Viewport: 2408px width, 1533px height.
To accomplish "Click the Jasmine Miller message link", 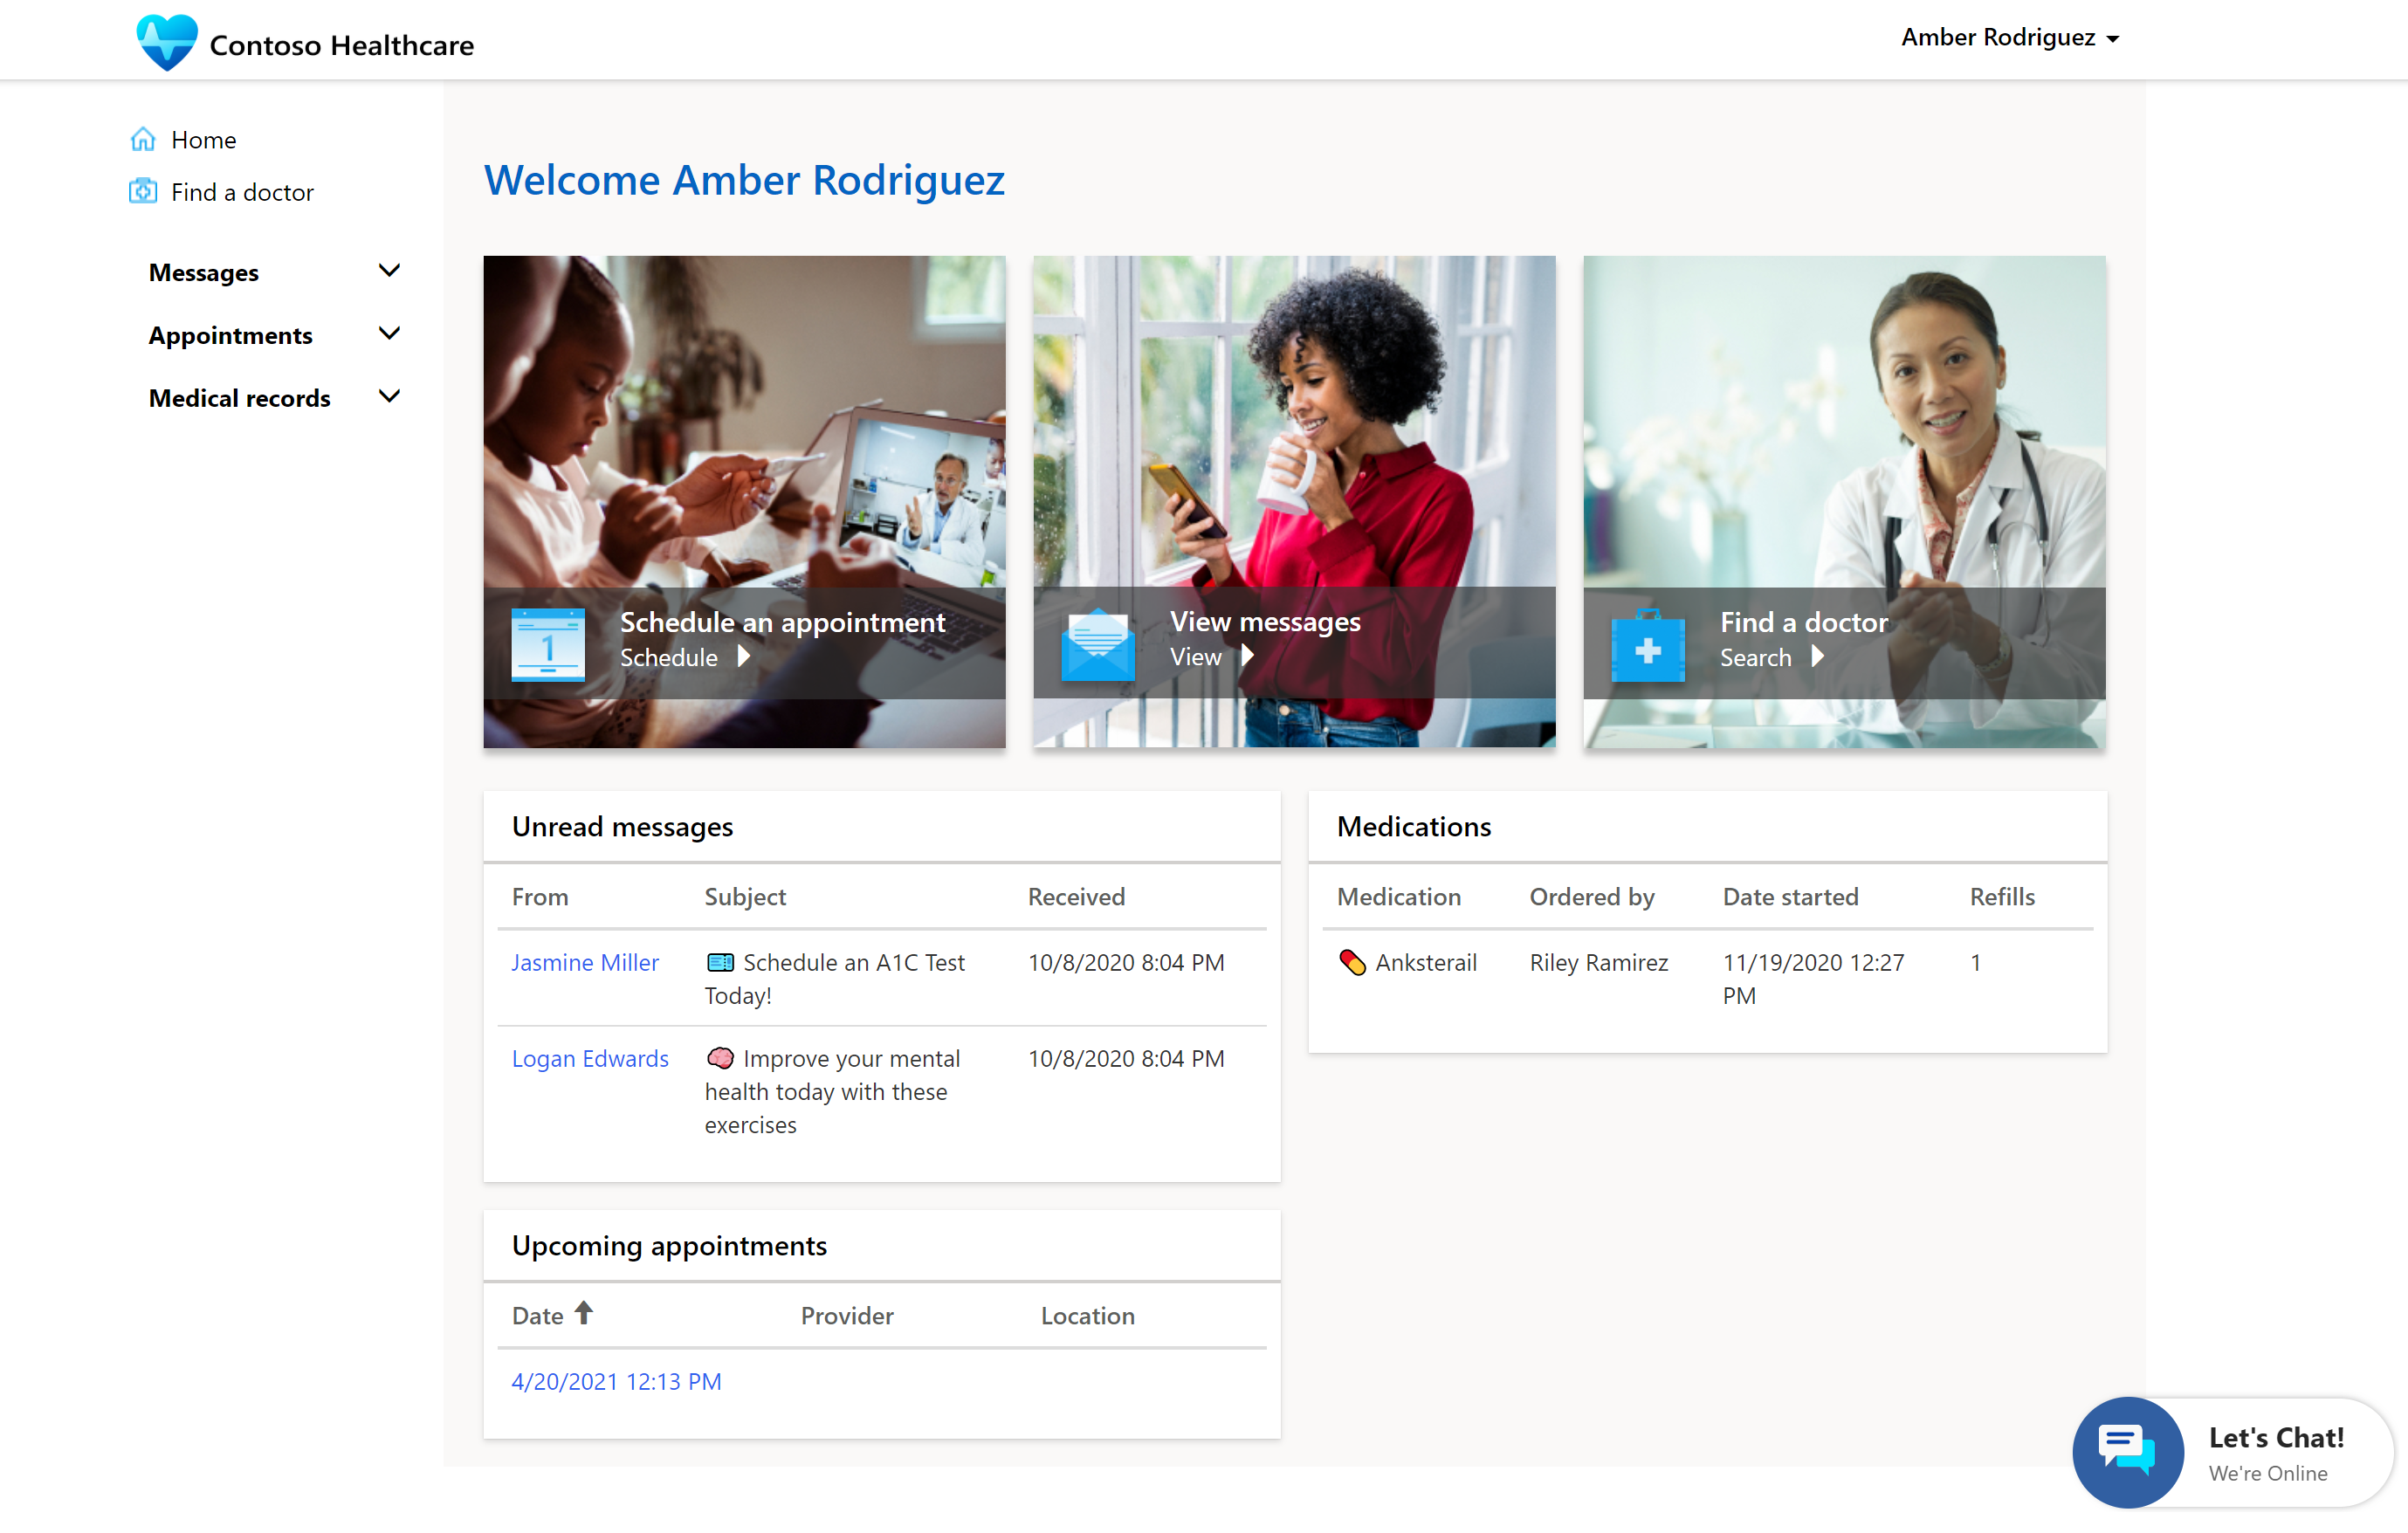I will [x=584, y=959].
